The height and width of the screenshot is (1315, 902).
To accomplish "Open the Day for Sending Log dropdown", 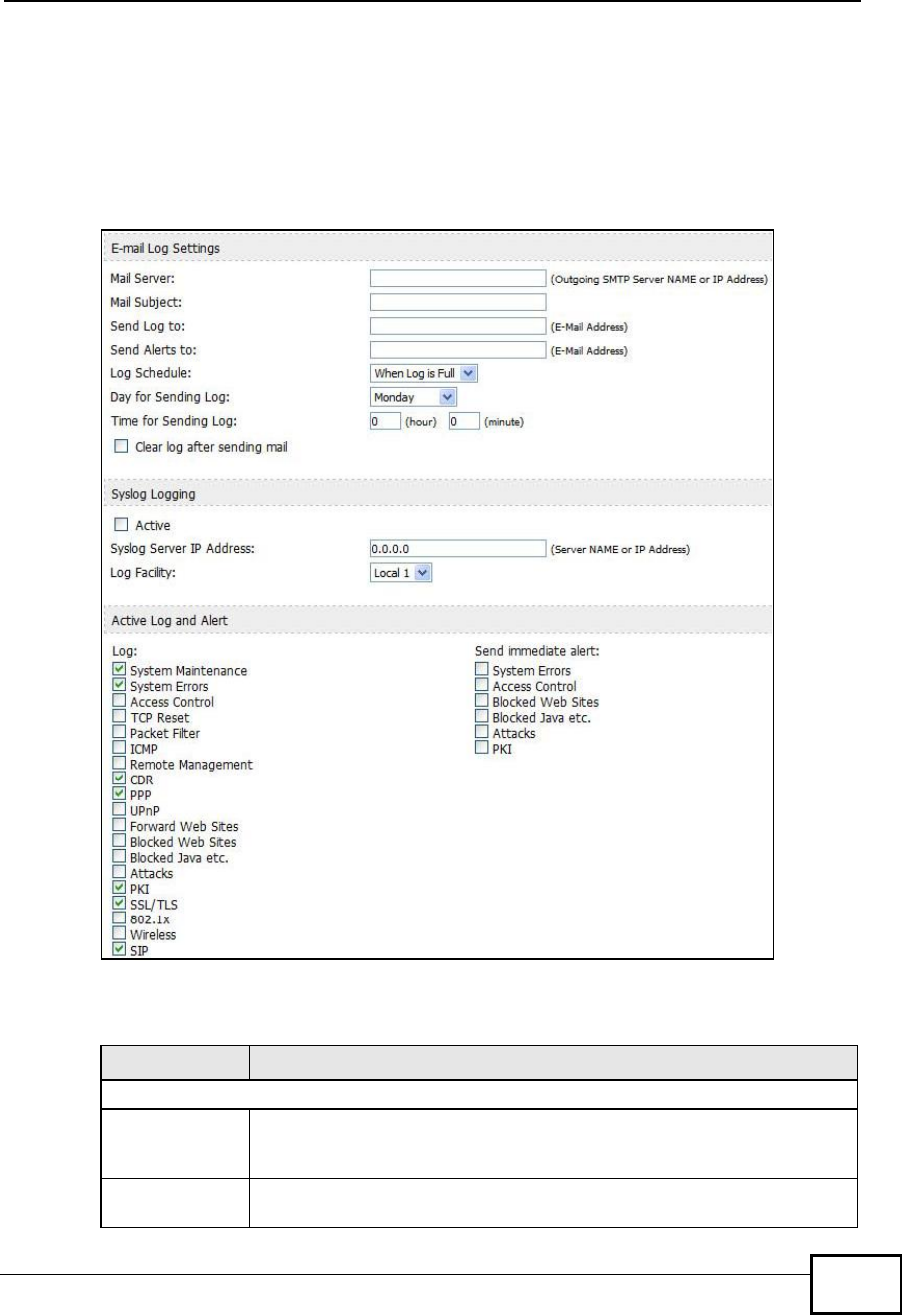I will pos(412,398).
